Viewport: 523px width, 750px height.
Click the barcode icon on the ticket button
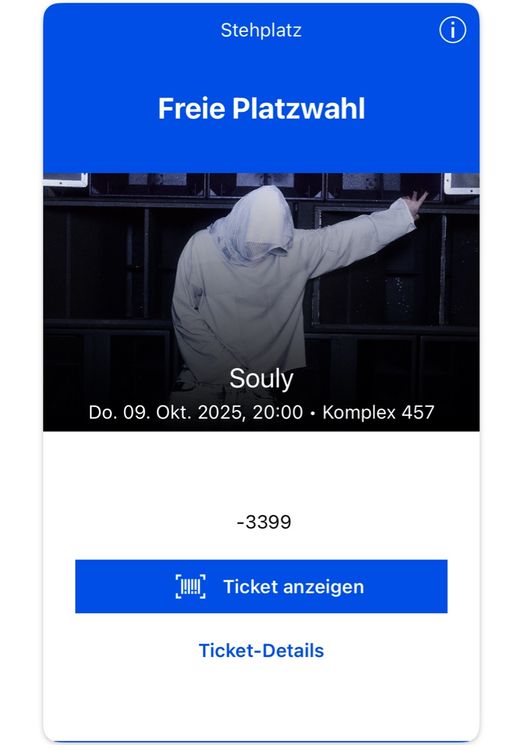[190, 586]
